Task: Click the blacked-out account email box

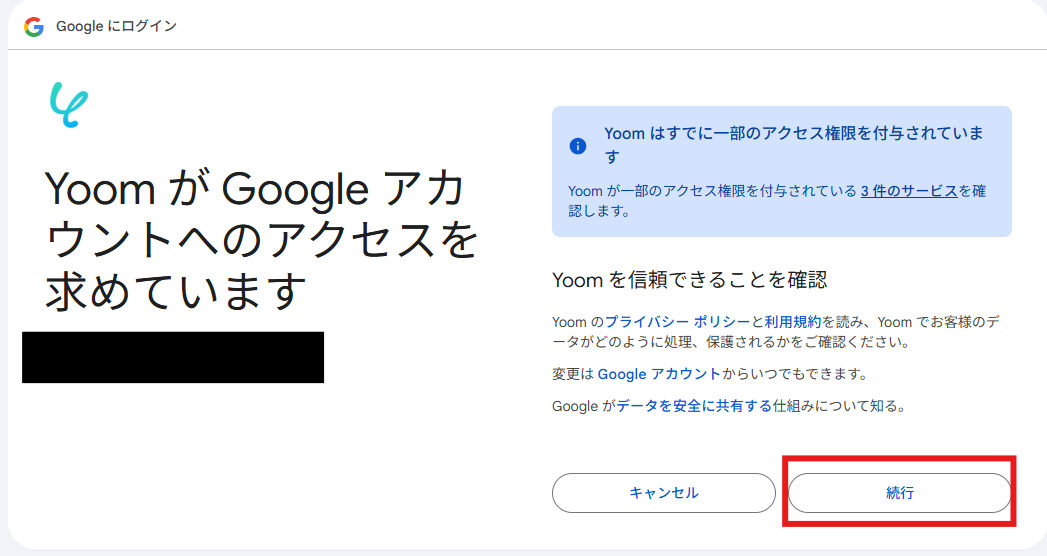Action: [172, 357]
